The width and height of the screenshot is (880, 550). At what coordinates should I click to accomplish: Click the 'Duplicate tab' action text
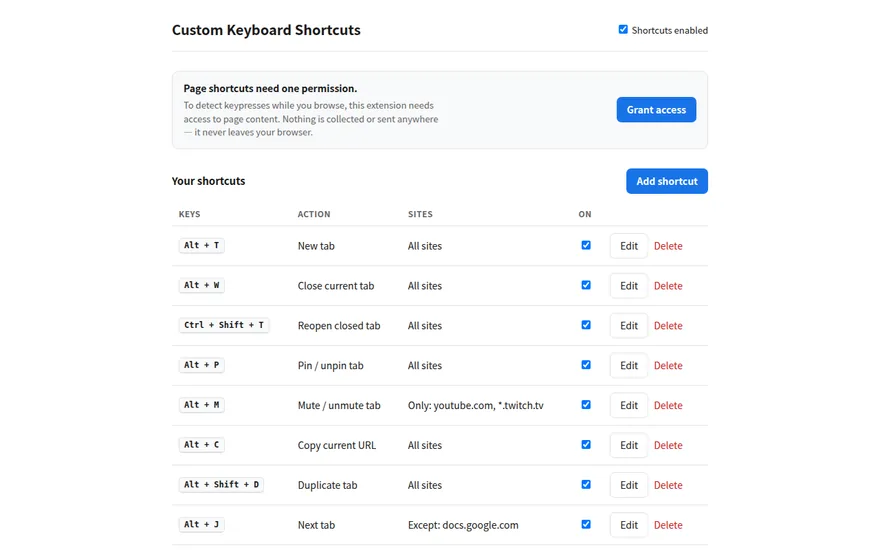[x=327, y=485]
